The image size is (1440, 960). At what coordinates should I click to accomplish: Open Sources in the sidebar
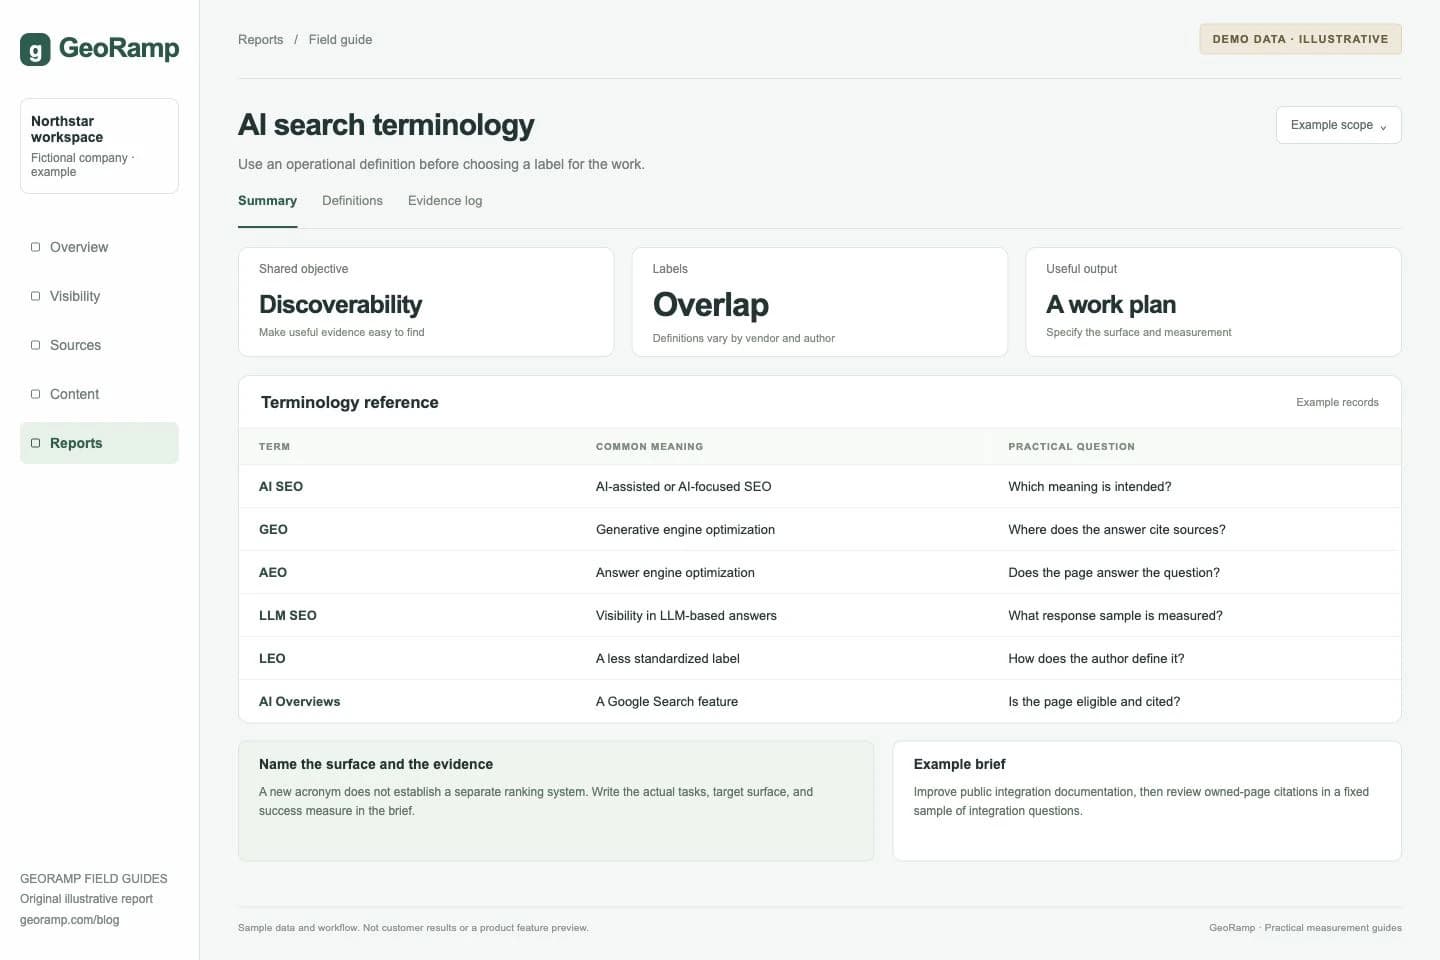(x=99, y=345)
